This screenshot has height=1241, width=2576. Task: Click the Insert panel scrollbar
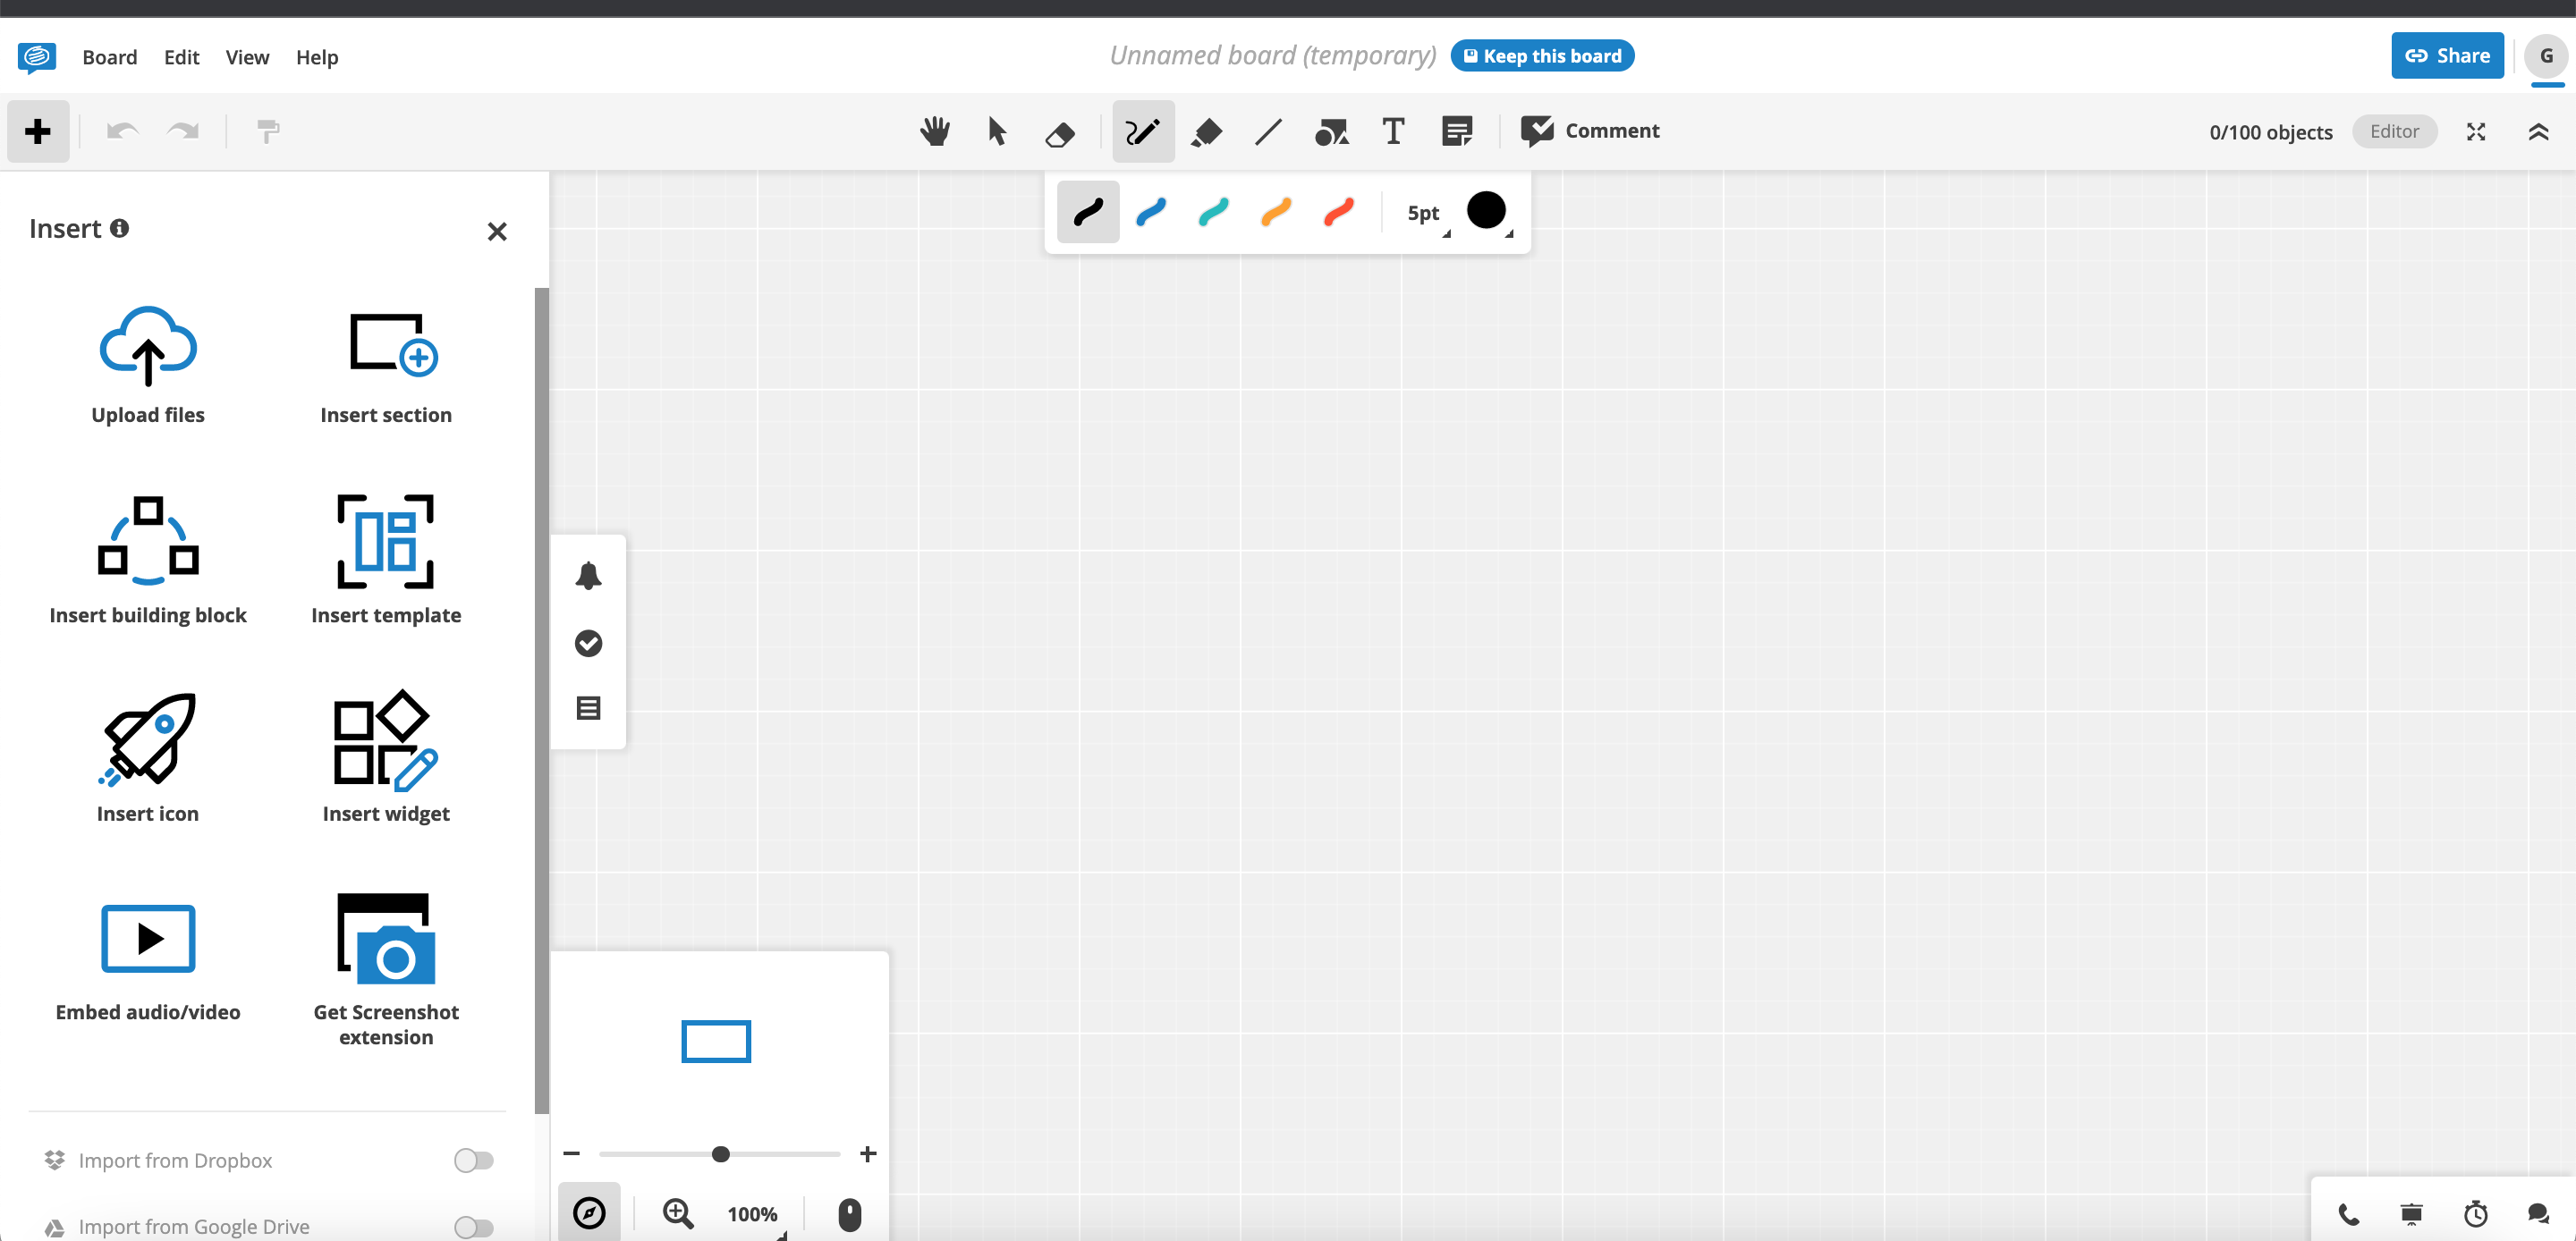click(x=541, y=700)
